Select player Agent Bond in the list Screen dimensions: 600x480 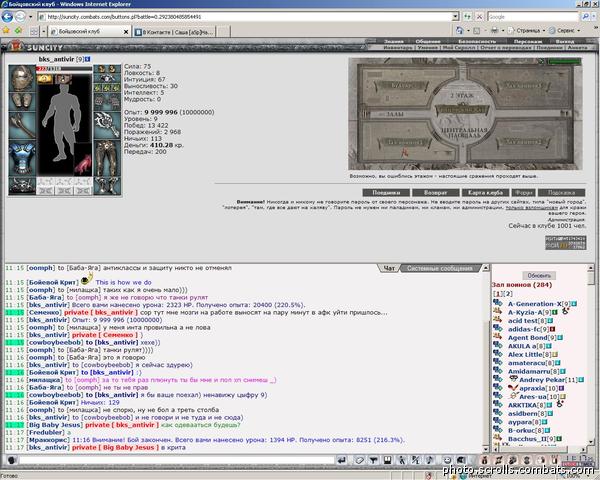[x=528, y=338]
